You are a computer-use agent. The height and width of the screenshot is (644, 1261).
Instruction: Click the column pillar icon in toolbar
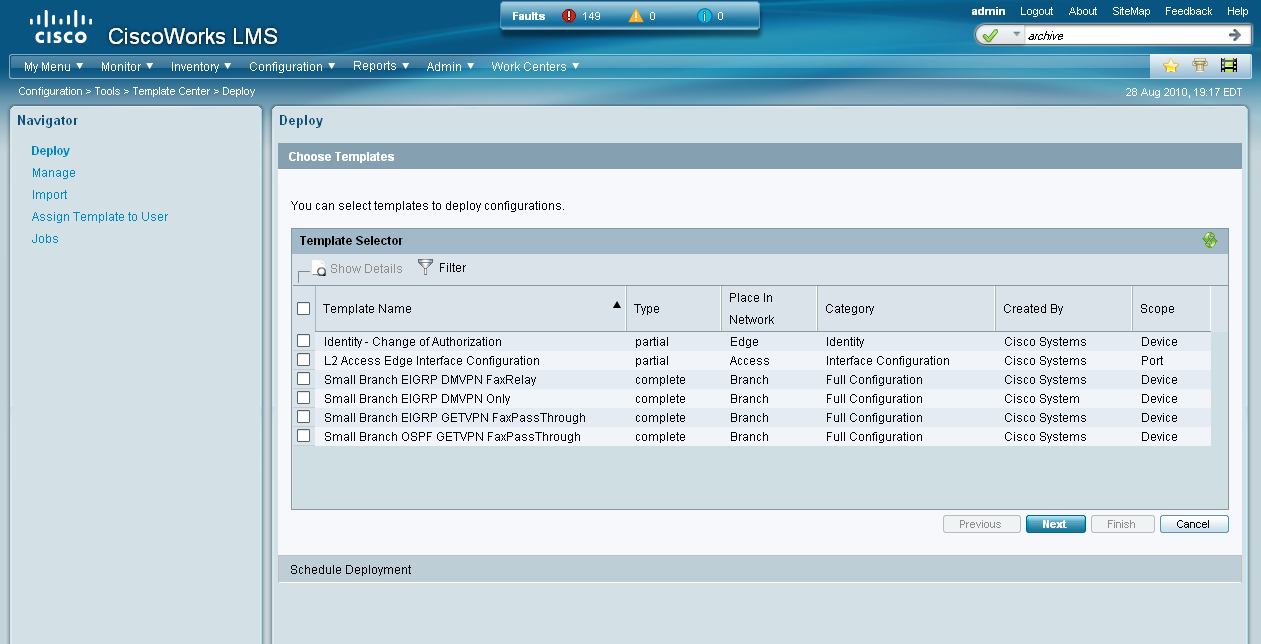coord(1200,66)
